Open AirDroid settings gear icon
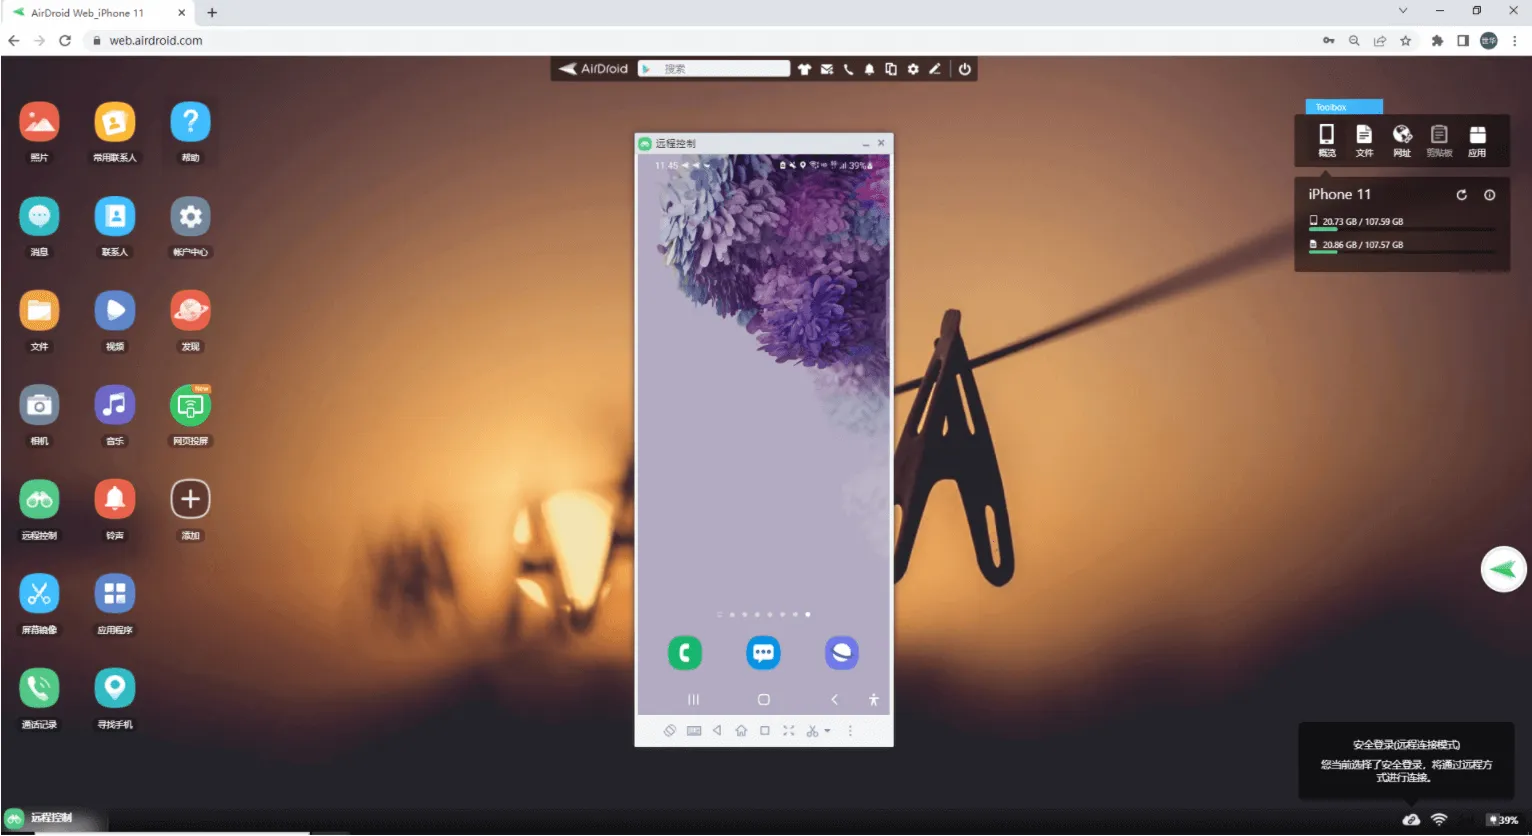 913,69
